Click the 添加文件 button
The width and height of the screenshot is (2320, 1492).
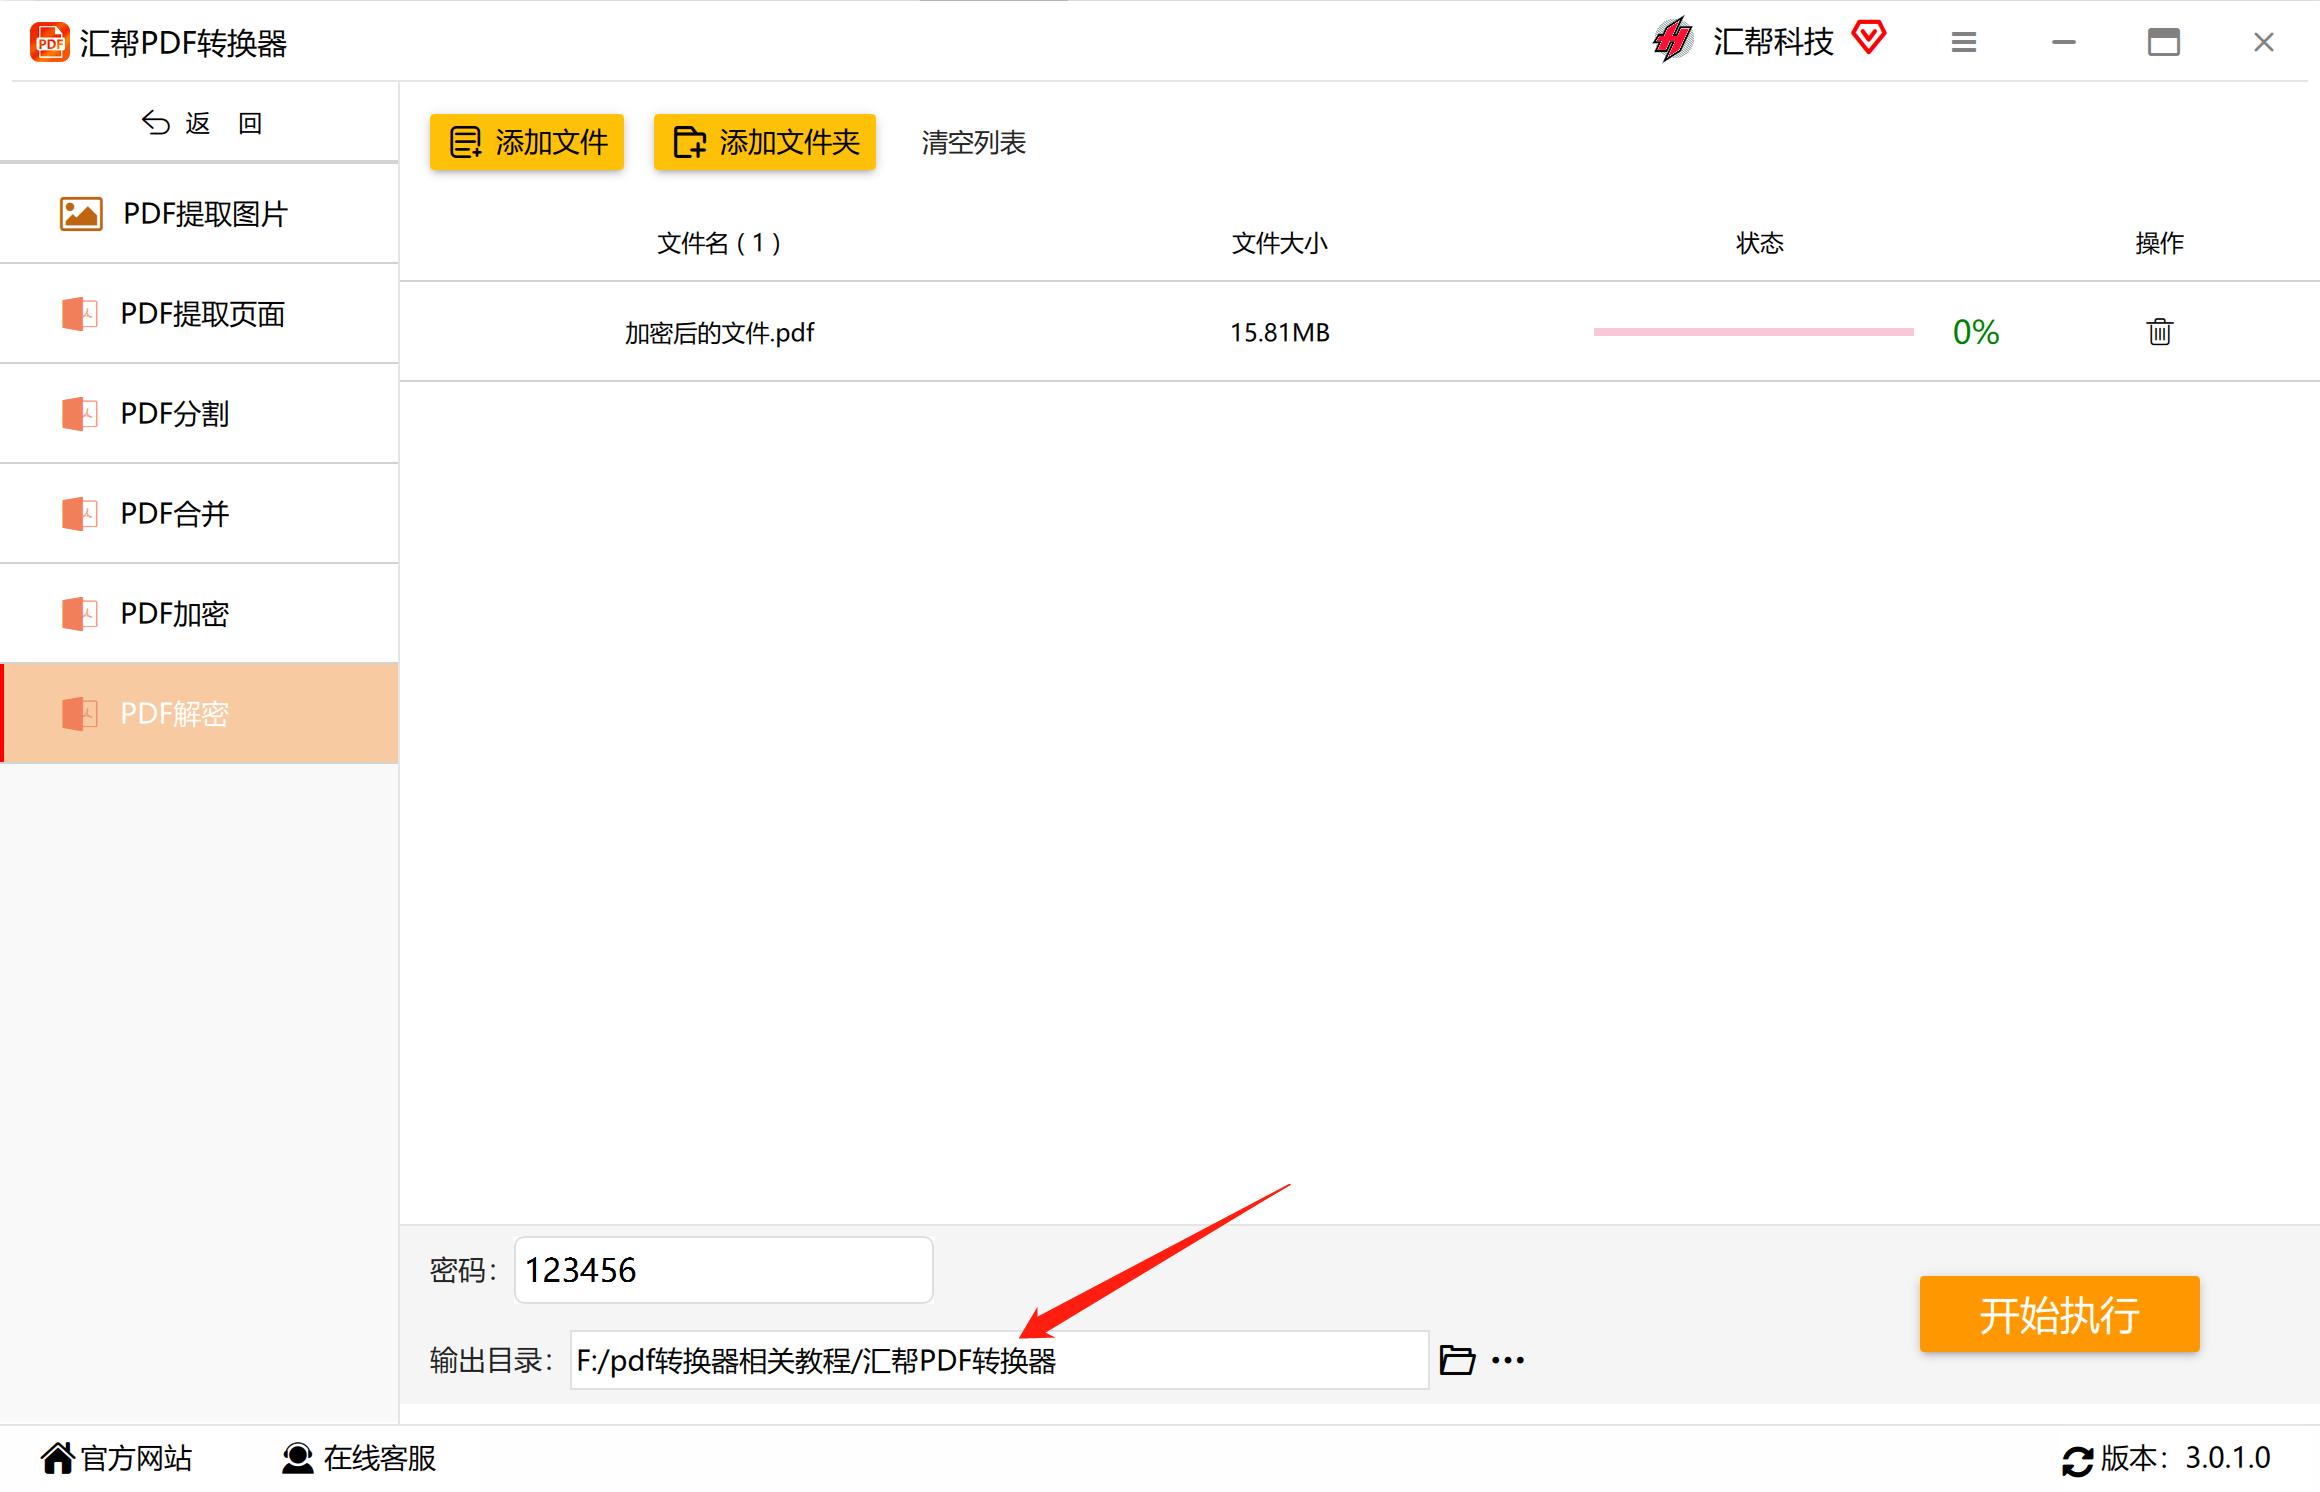(x=527, y=142)
